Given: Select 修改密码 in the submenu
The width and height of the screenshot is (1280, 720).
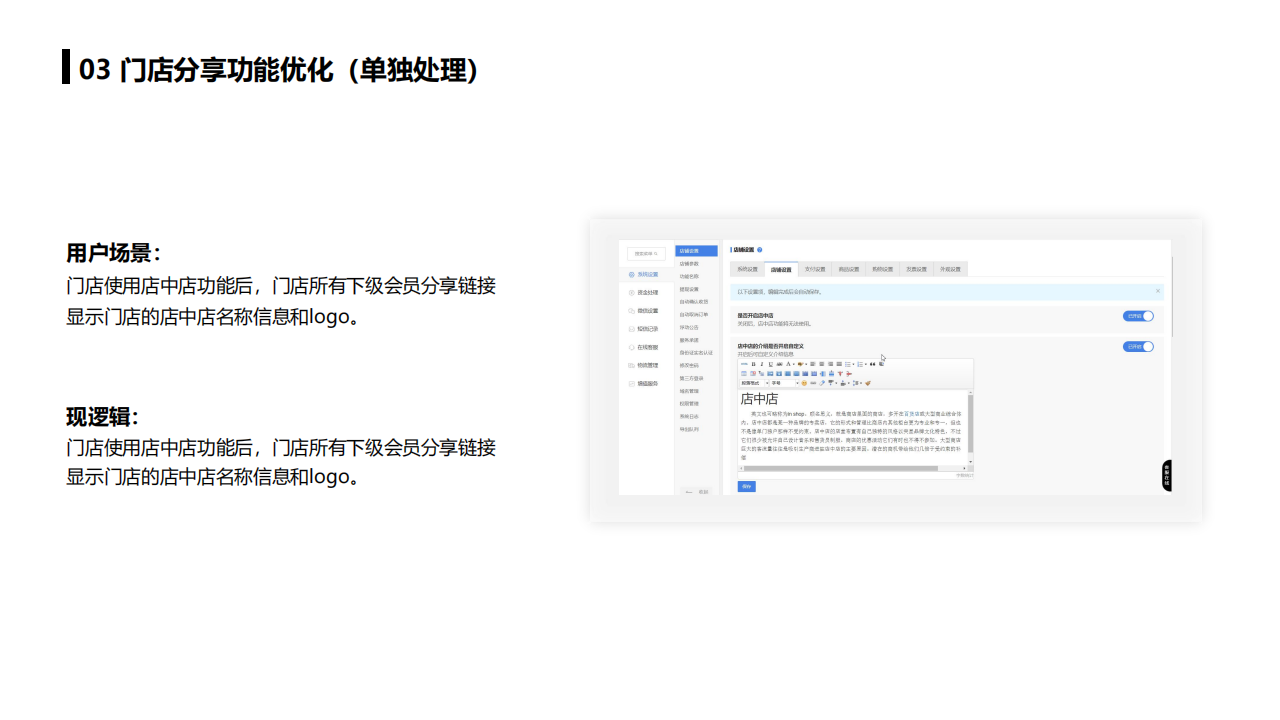Looking at the screenshot, I should click(691, 365).
